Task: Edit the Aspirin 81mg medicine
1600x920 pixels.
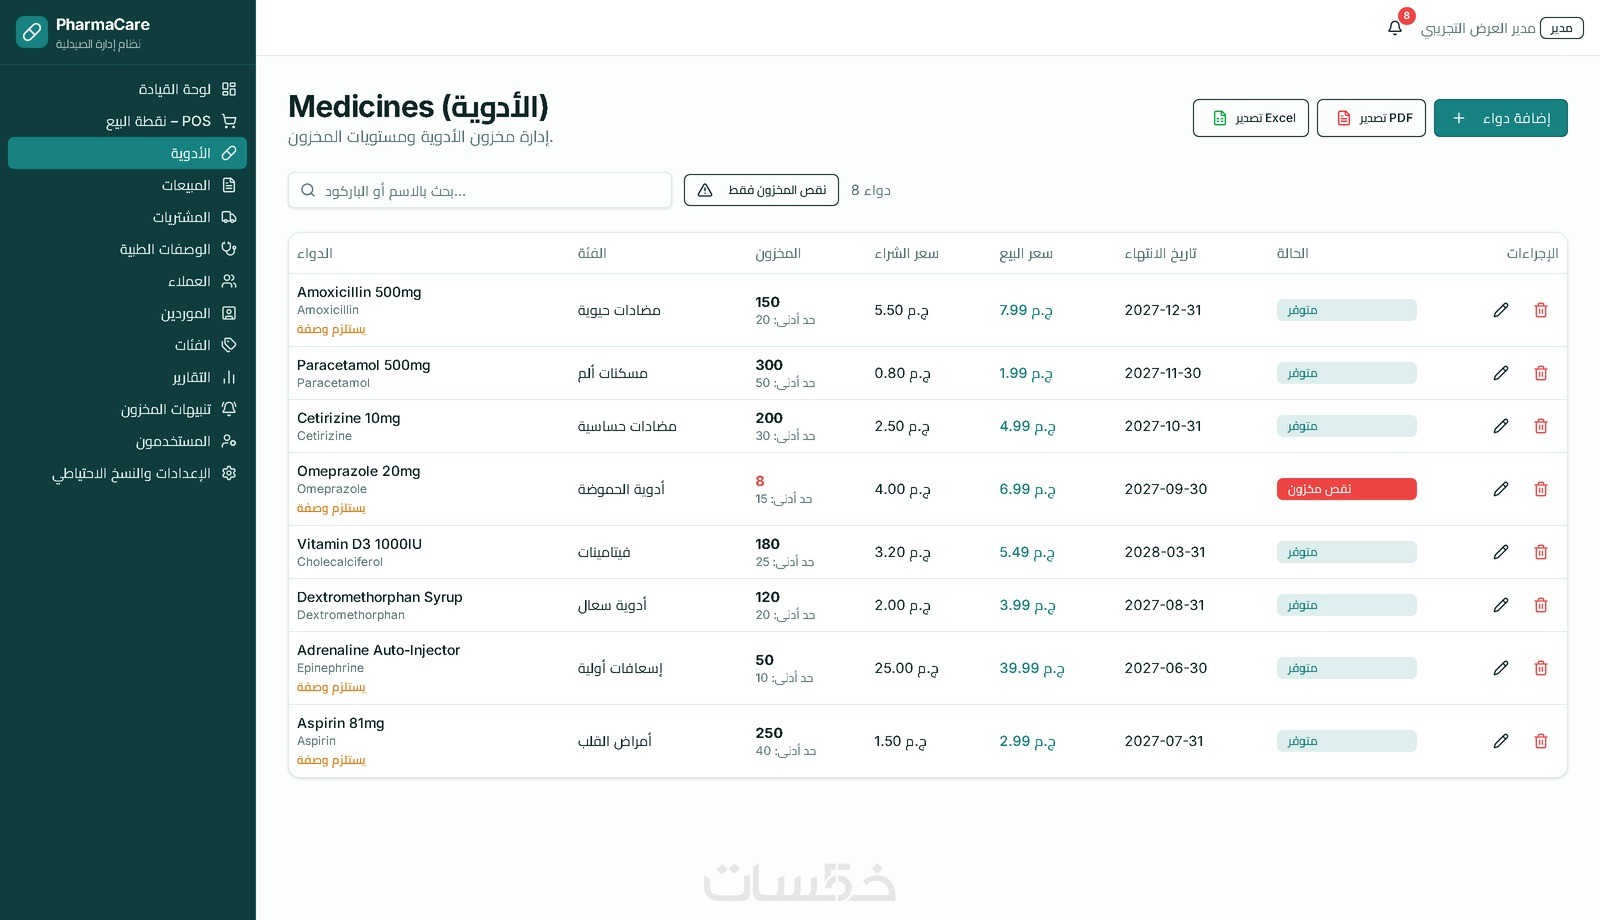Action: pyautogui.click(x=1501, y=741)
